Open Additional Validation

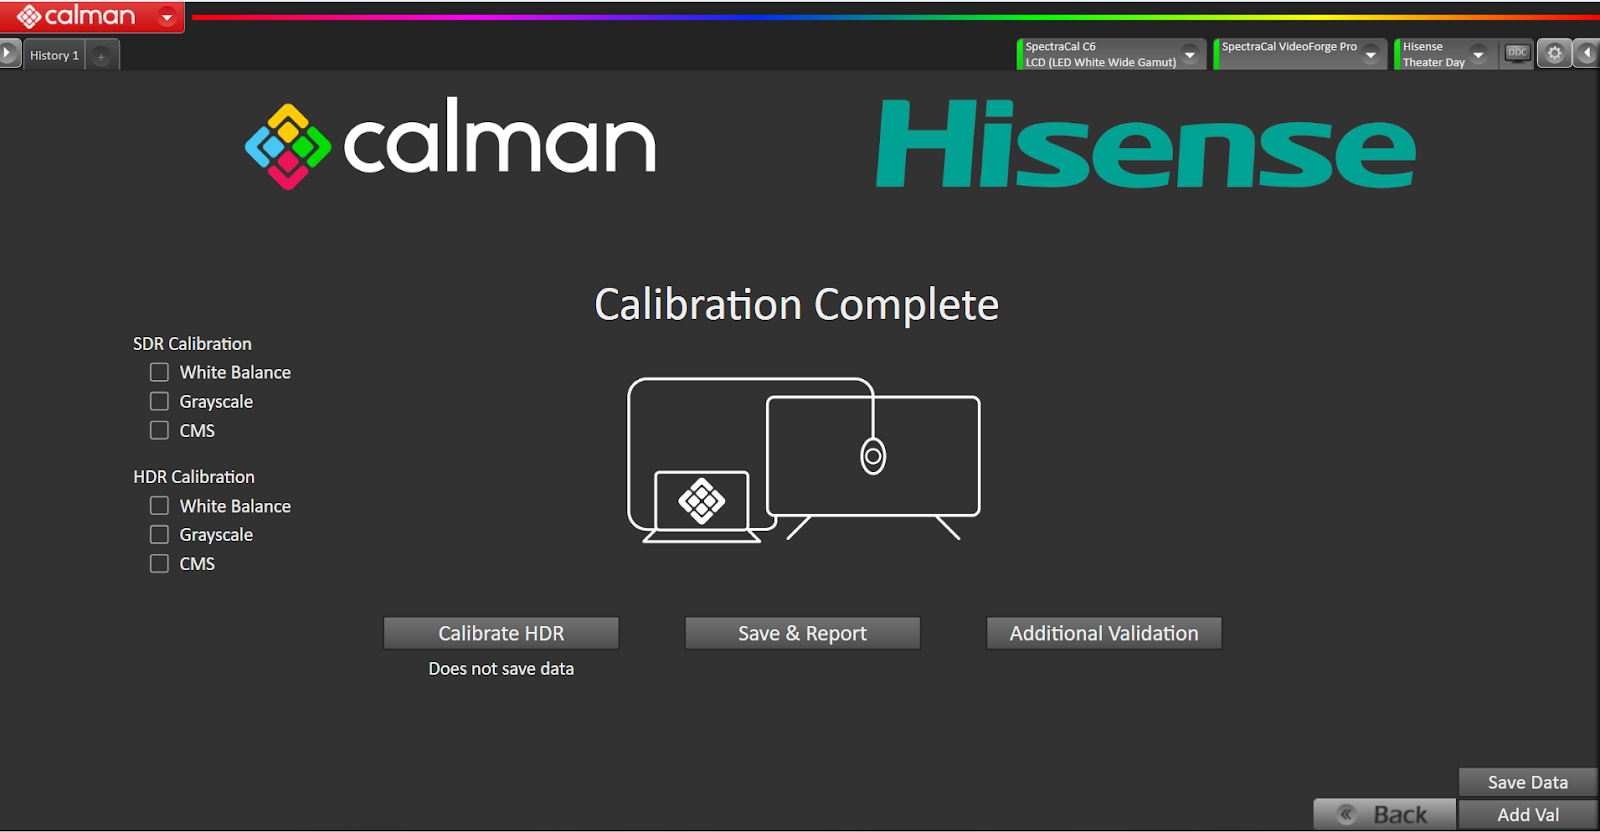pyautogui.click(x=1104, y=633)
